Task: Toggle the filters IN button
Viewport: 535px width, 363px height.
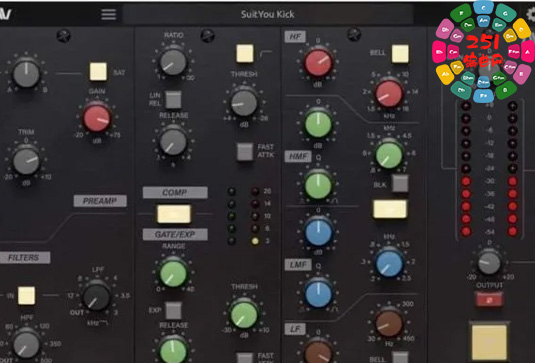Action: point(26,295)
